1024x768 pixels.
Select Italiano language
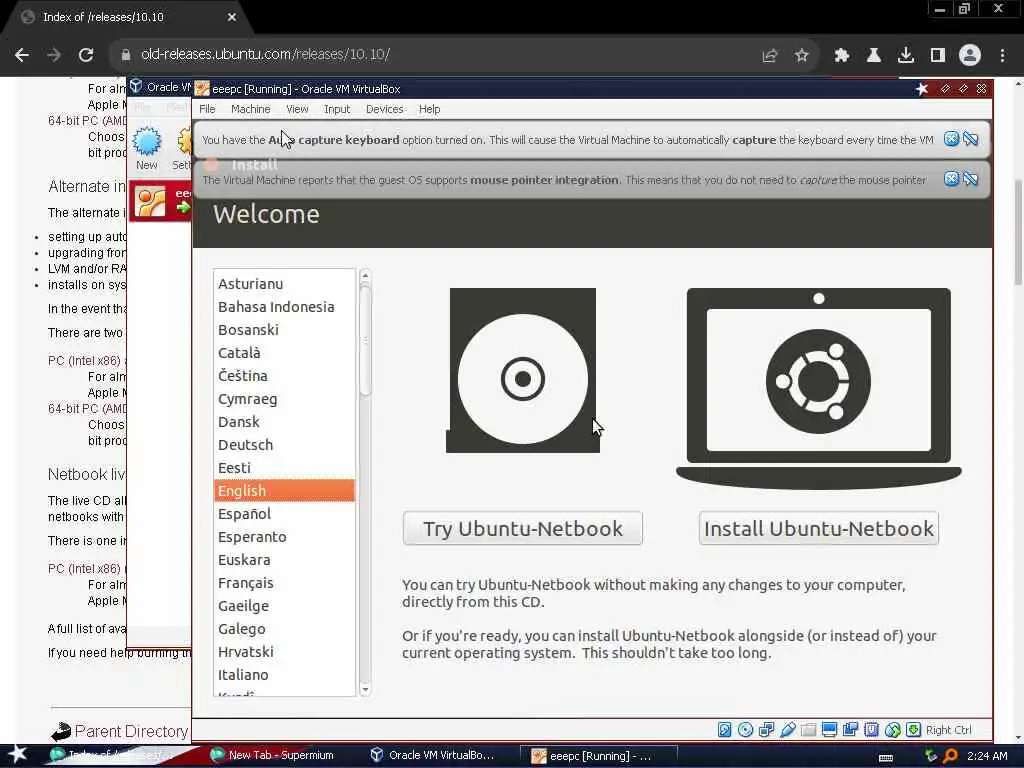[285, 675]
